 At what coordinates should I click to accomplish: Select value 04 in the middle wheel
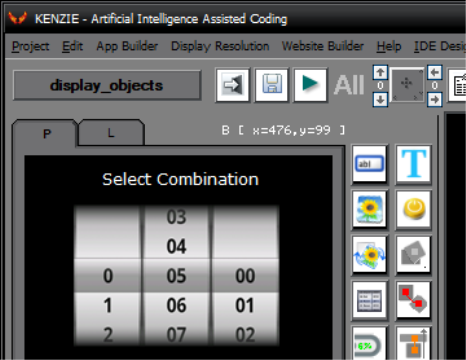point(176,246)
